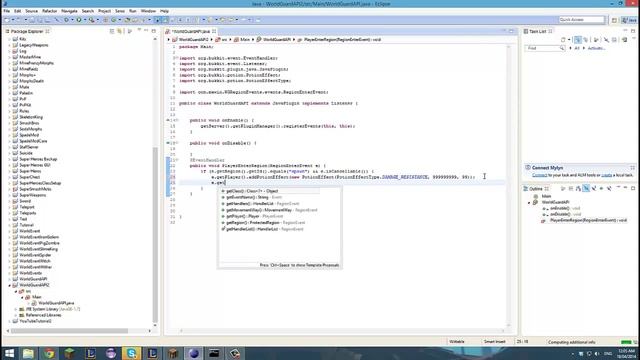Click the Quick Access field
This screenshot has width=640, height=360.
tap(582, 20)
